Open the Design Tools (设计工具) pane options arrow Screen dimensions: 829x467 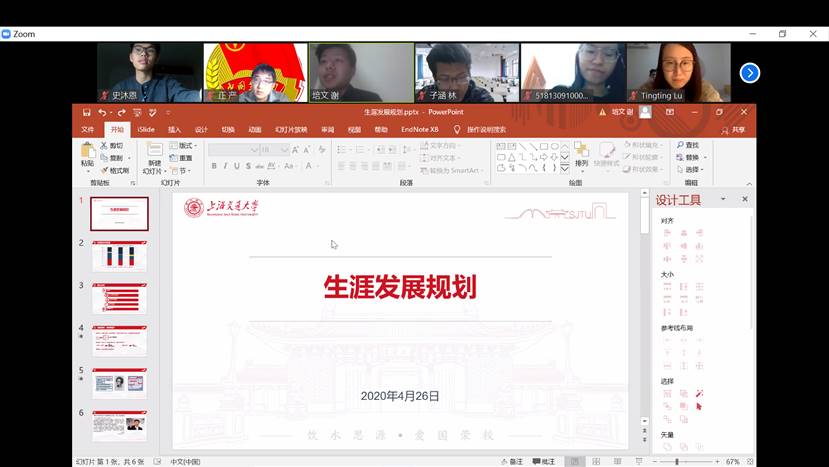726,200
